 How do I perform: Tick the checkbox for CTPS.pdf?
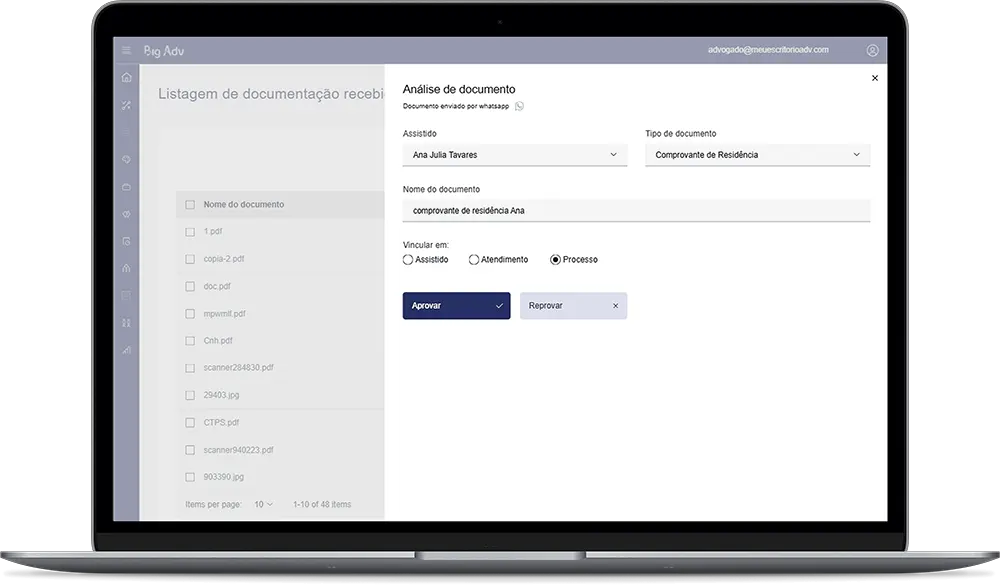tap(190, 422)
